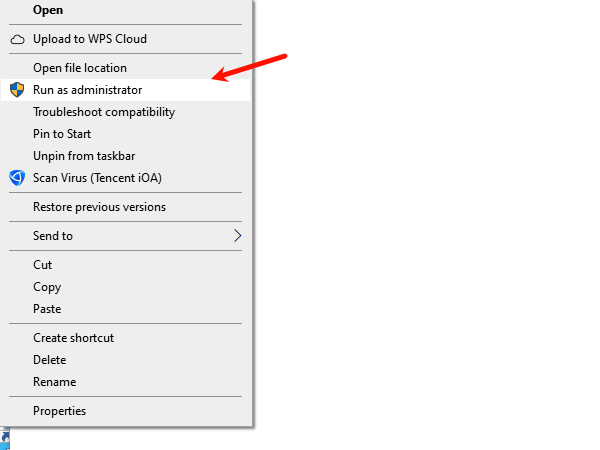Click the WPS Cloud upload icon
Image resolution: width=600 pixels, height=450 pixels.
coord(17,39)
